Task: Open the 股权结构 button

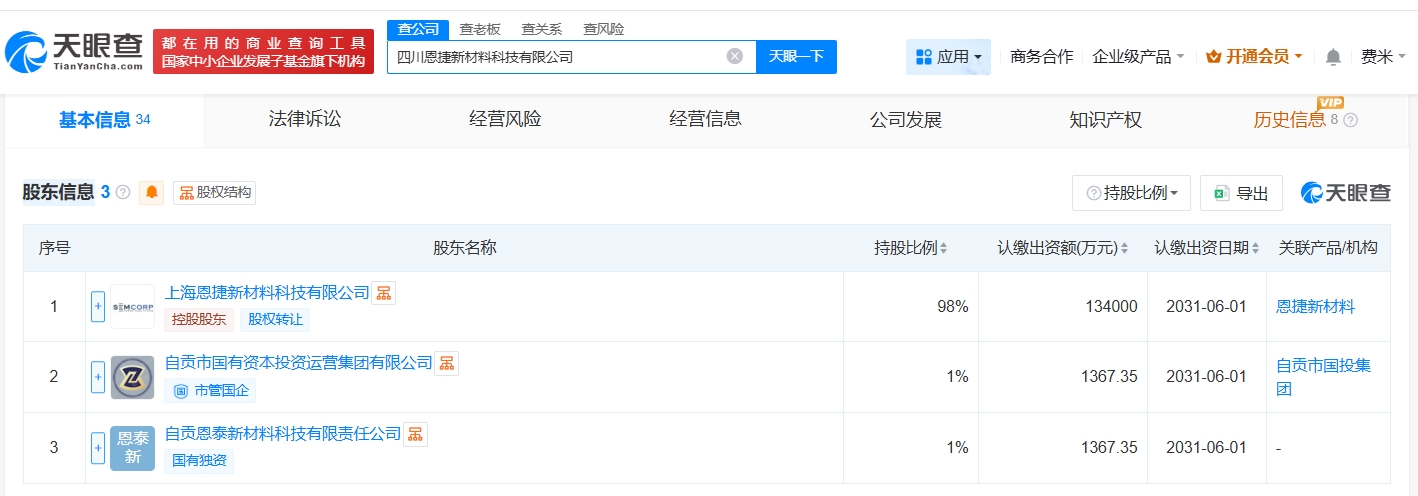Action: (214, 192)
